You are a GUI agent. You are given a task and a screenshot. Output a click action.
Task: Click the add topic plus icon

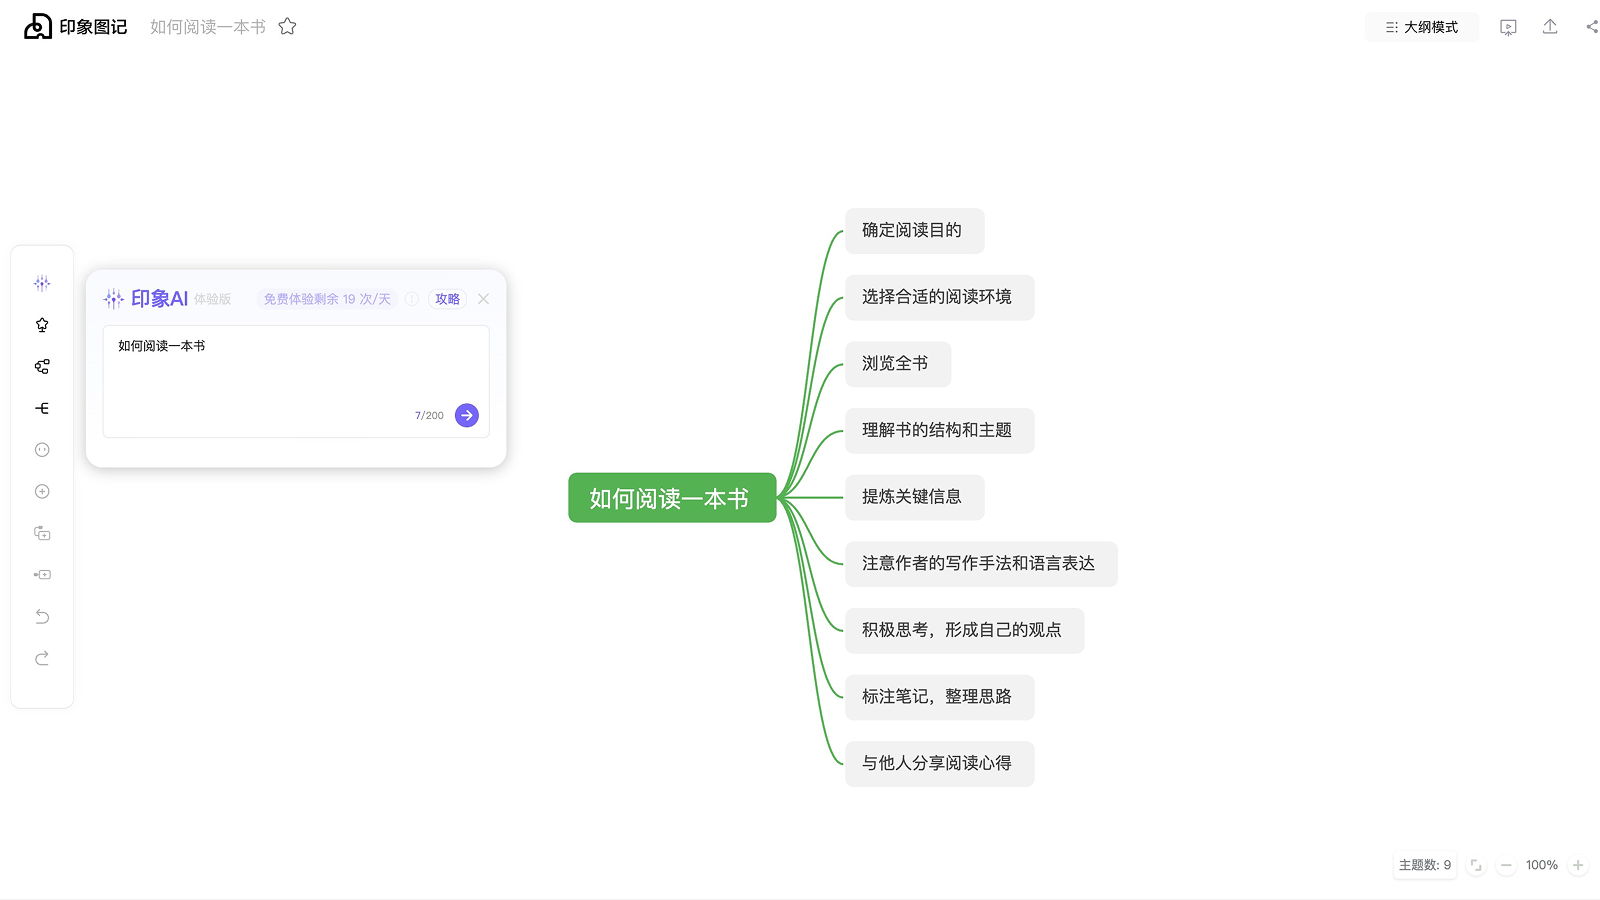(x=42, y=491)
